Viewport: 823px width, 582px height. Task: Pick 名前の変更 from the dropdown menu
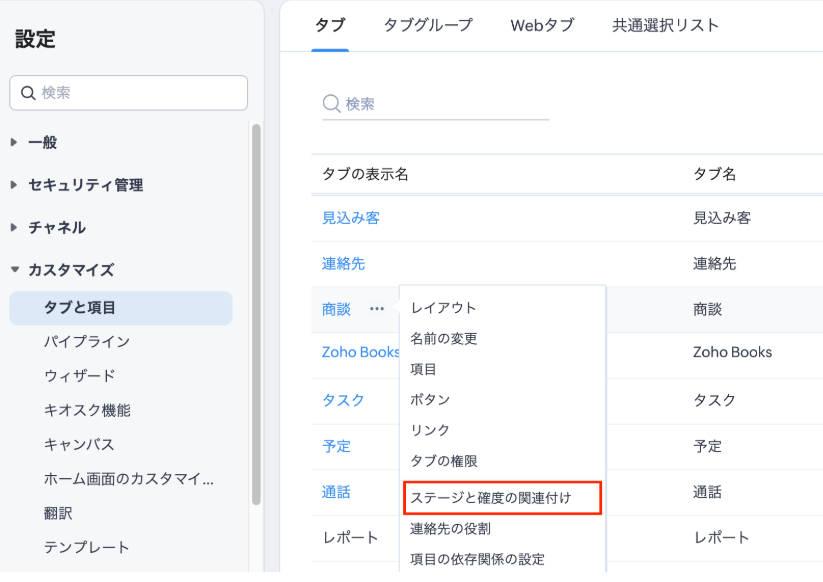point(444,339)
